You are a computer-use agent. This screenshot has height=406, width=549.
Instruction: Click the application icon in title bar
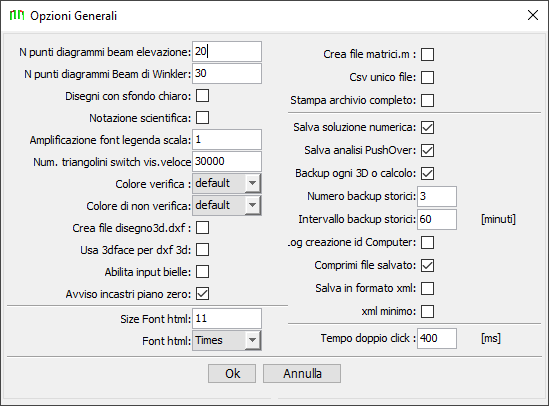coord(17,15)
